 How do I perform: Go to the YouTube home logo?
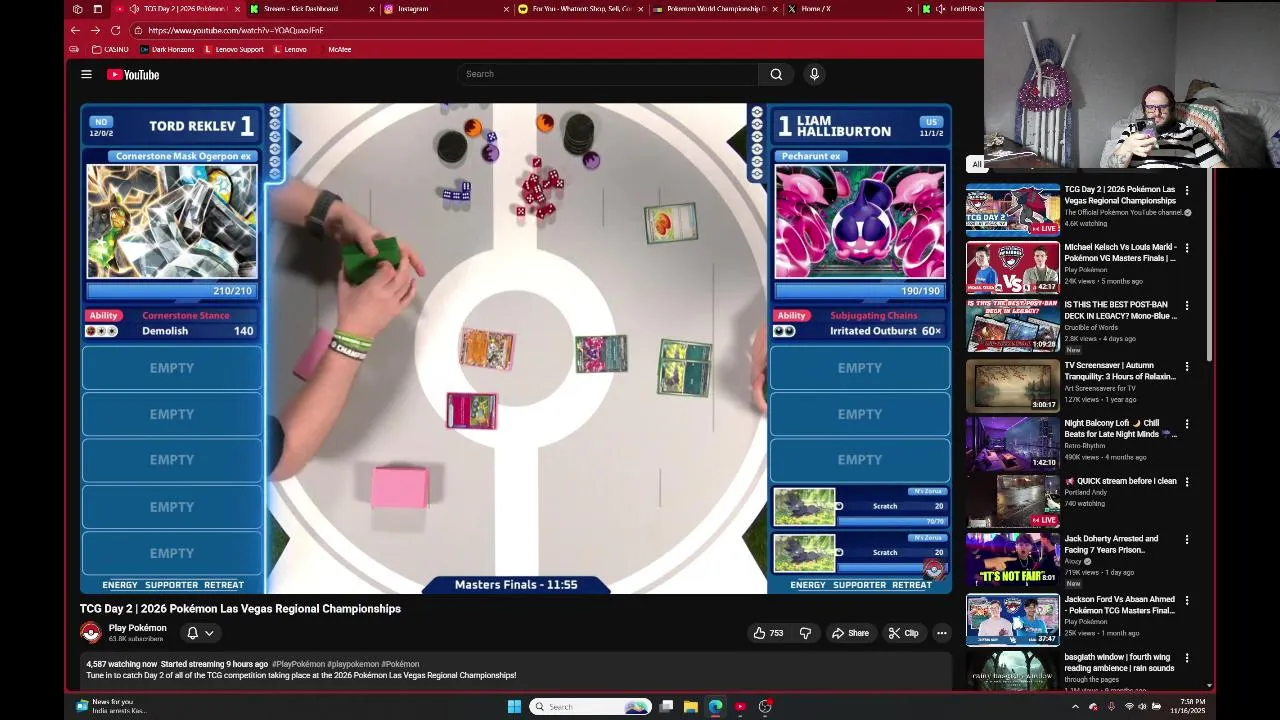(x=133, y=74)
